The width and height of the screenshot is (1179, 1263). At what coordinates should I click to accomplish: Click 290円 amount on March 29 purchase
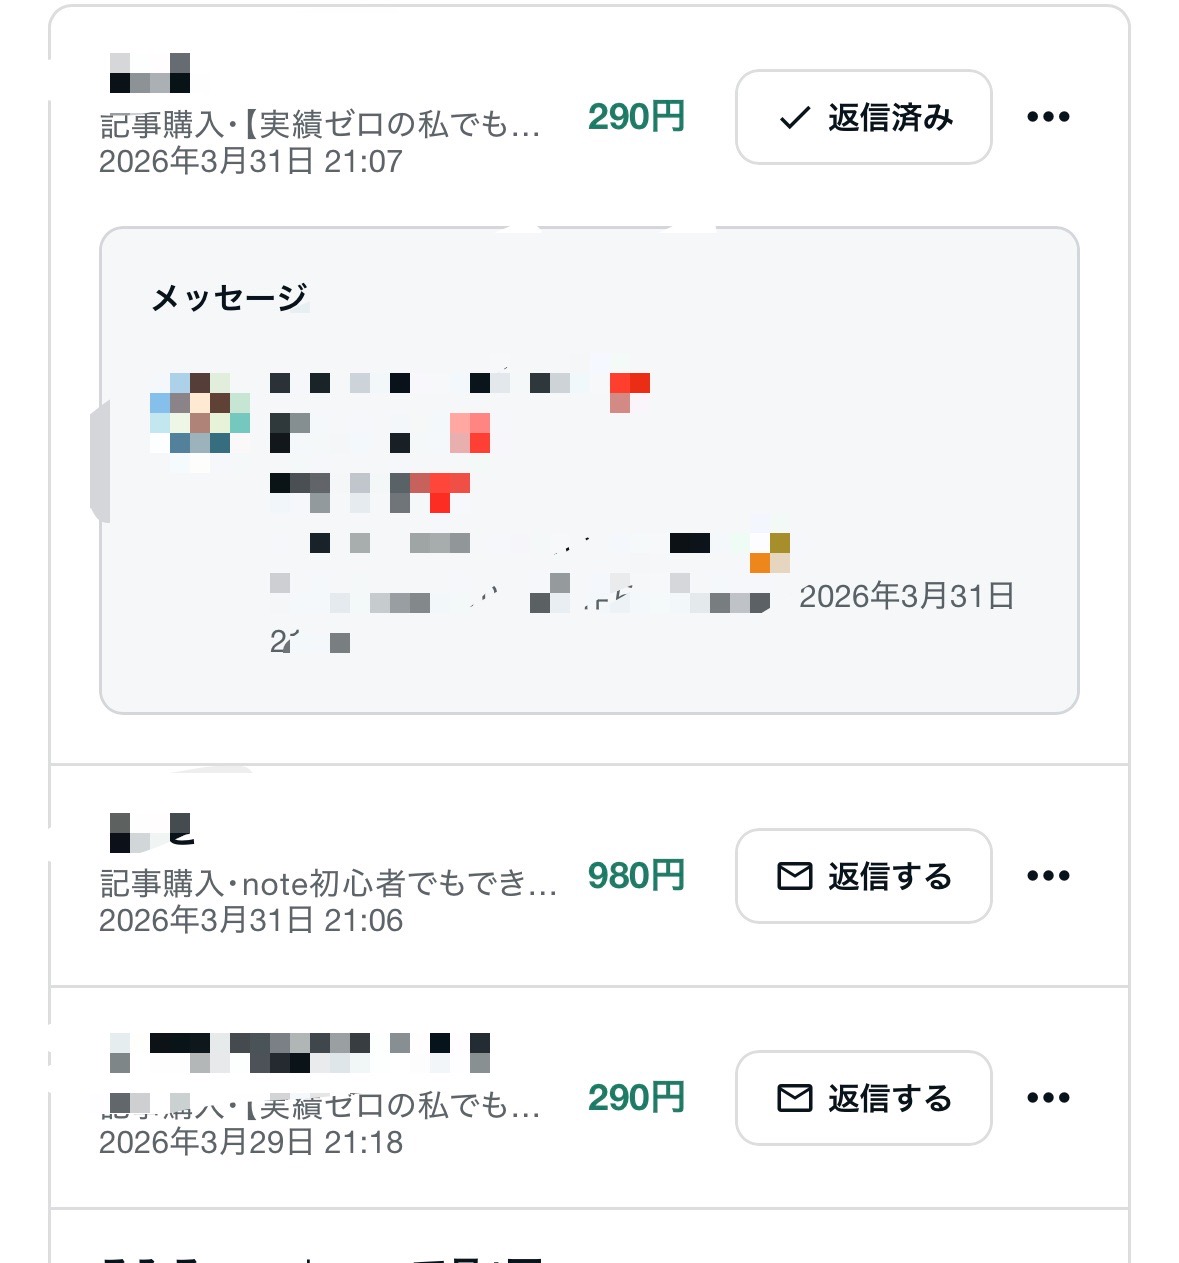pyautogui.click(x=636, y=1098)
